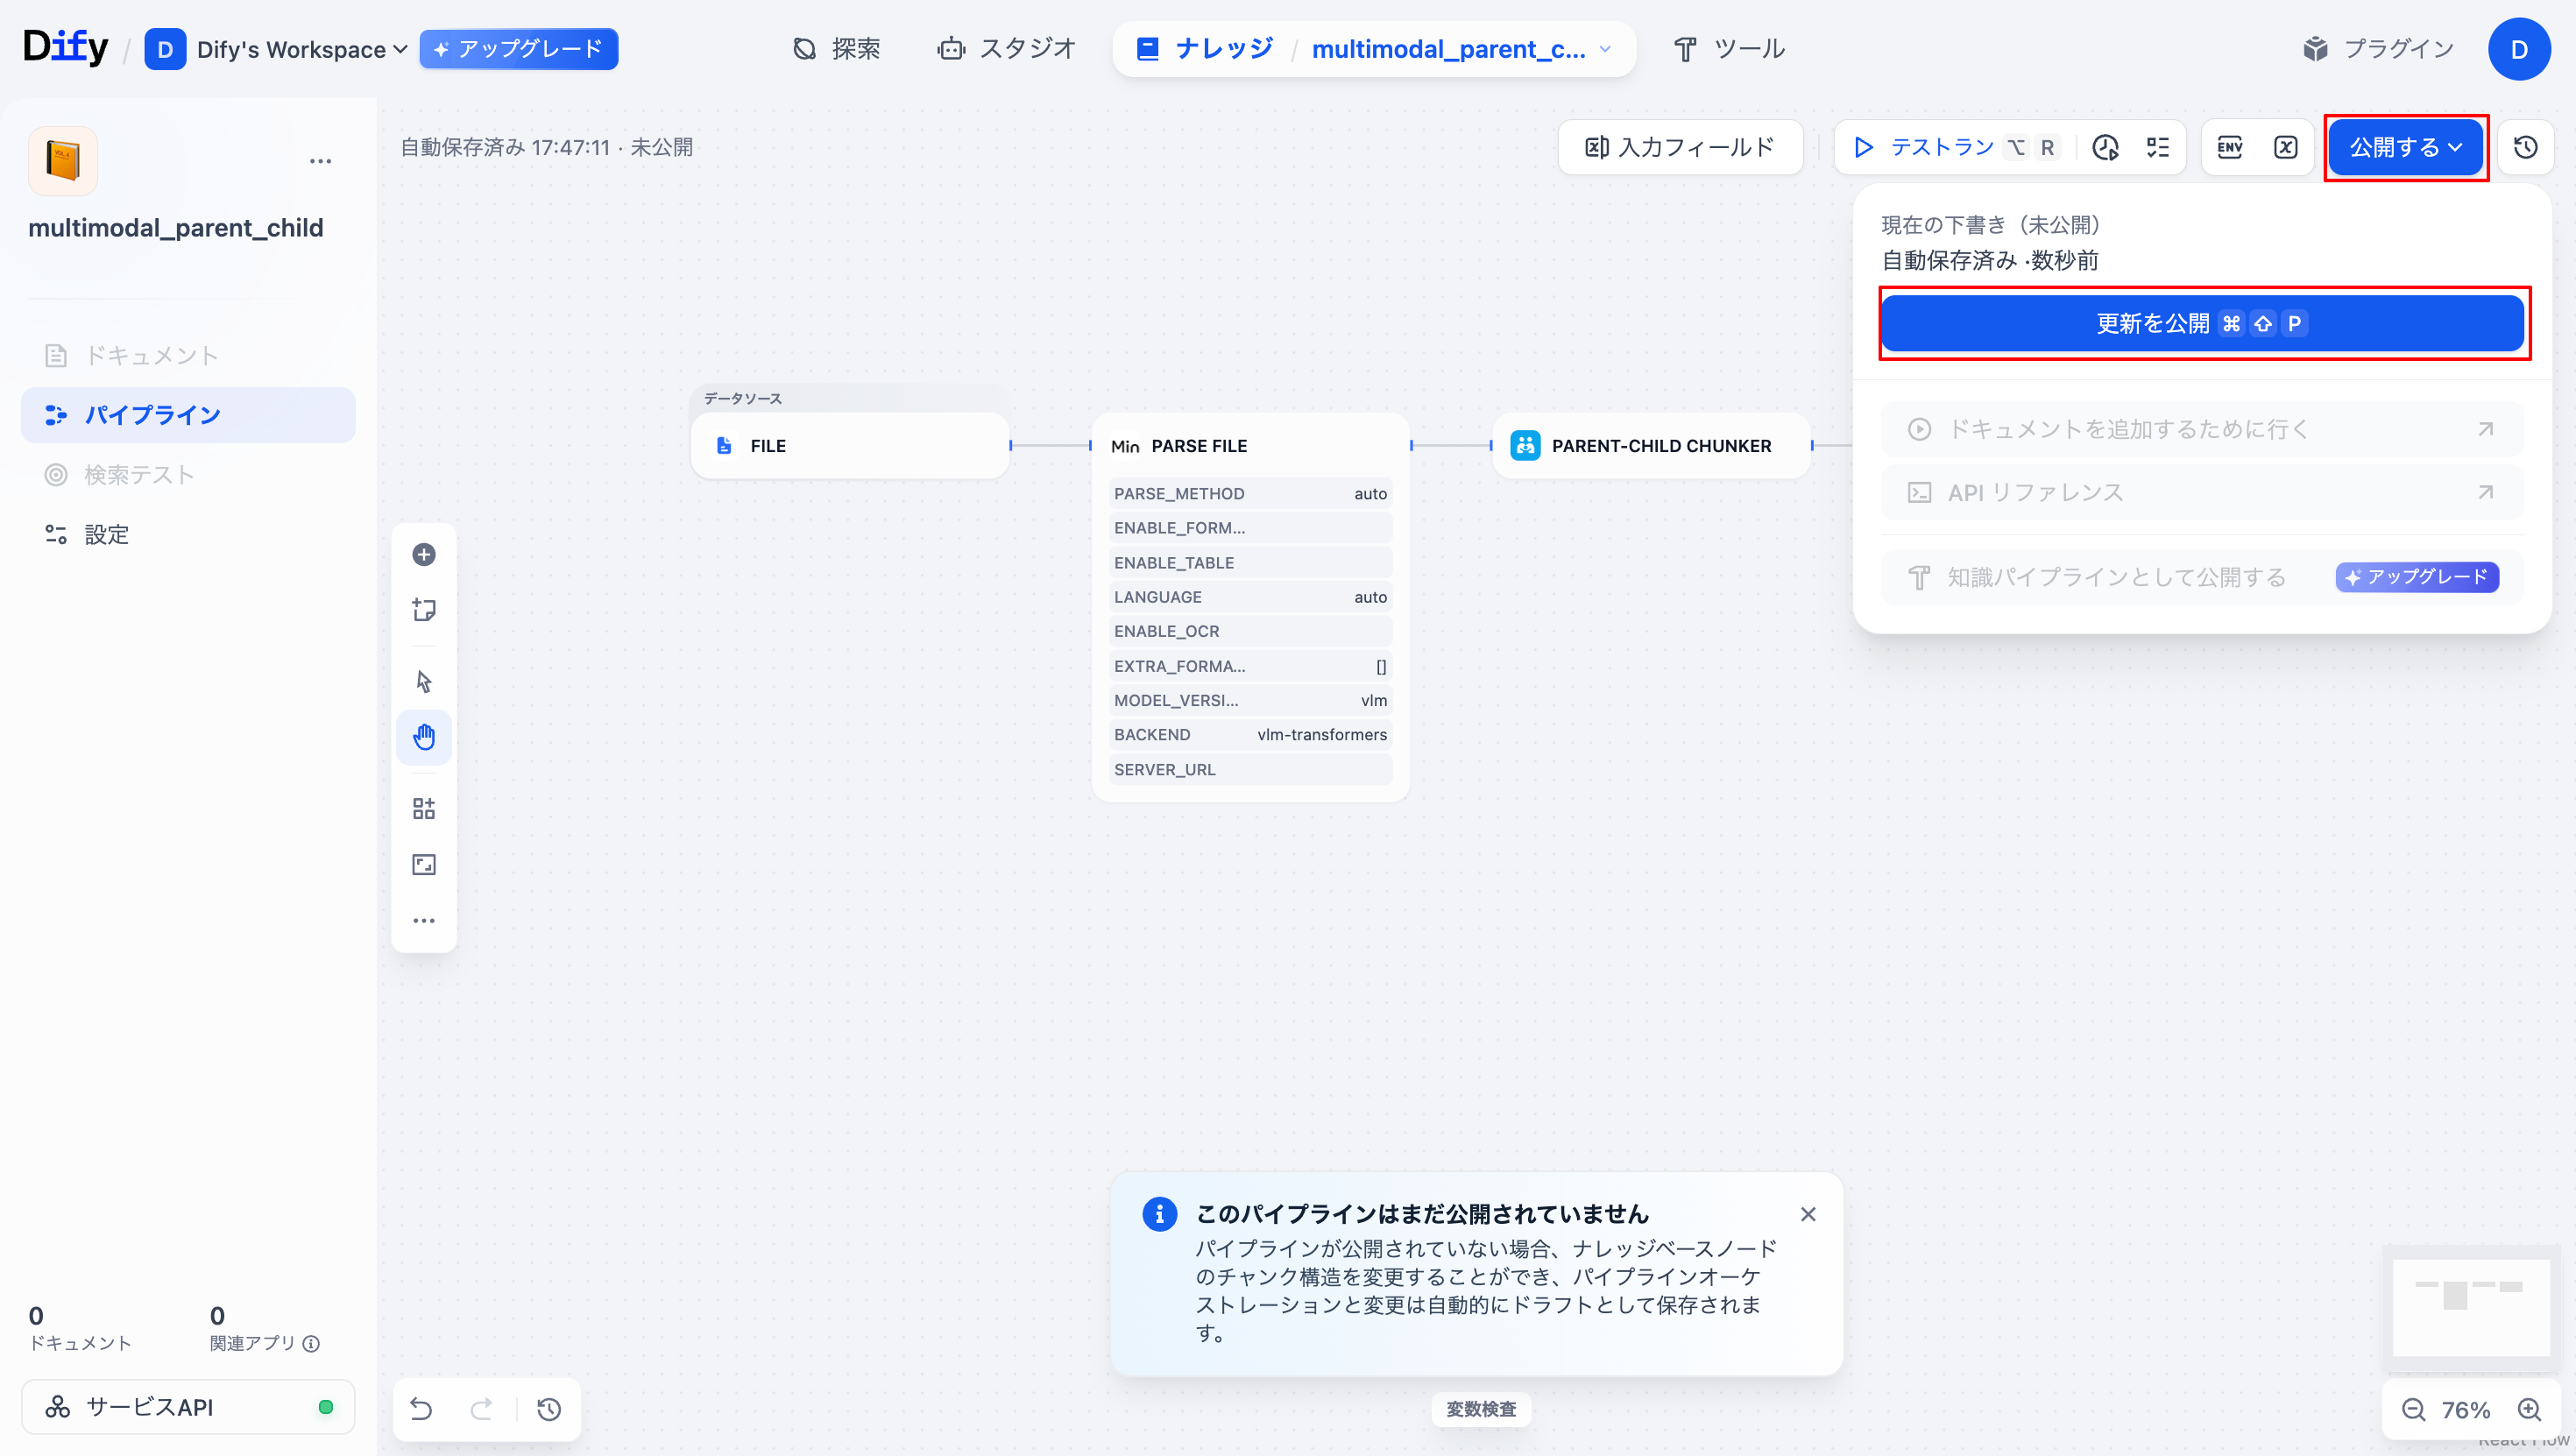Open the ENV environment variables panel
The image size is (2576, 1456).
coord(2230,148)
